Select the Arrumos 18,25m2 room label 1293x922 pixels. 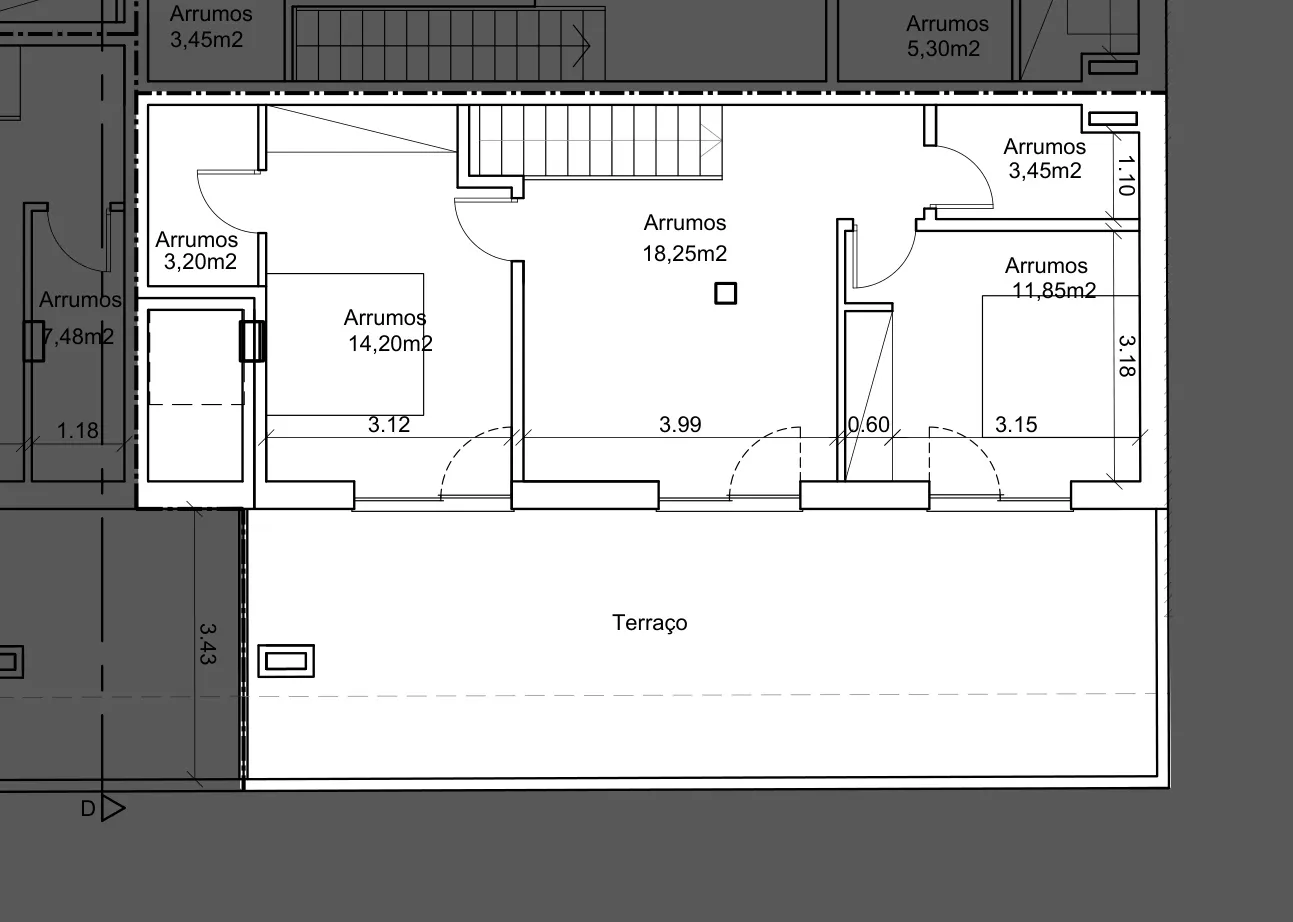pos(685,238)
